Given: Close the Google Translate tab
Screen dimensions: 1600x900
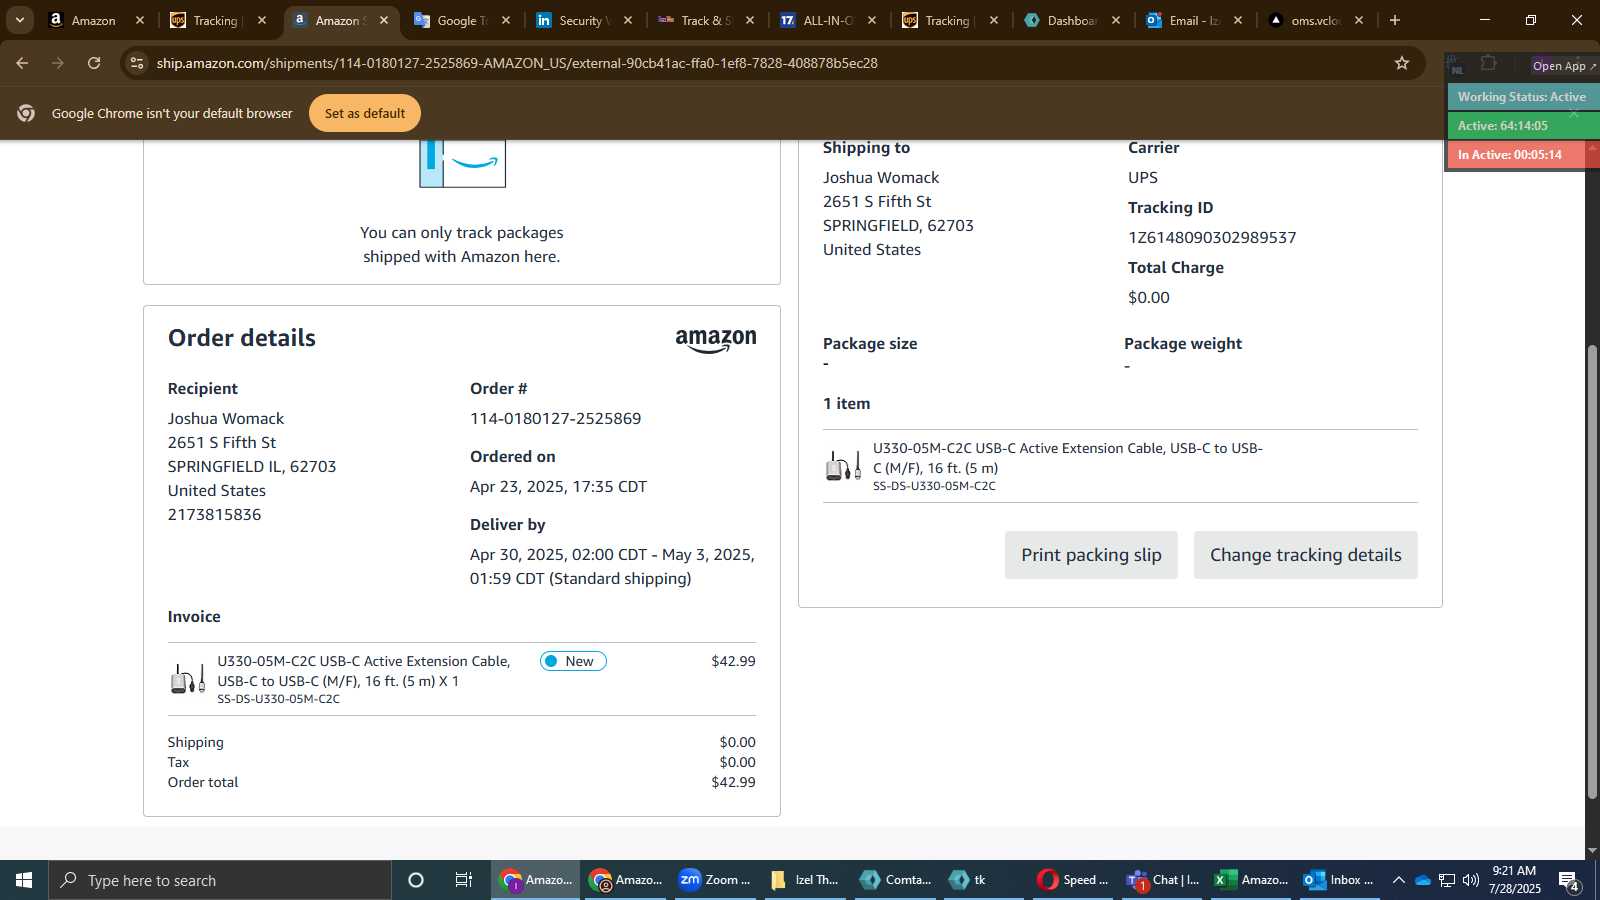Looking at the screenshot, I should [506, 20].
